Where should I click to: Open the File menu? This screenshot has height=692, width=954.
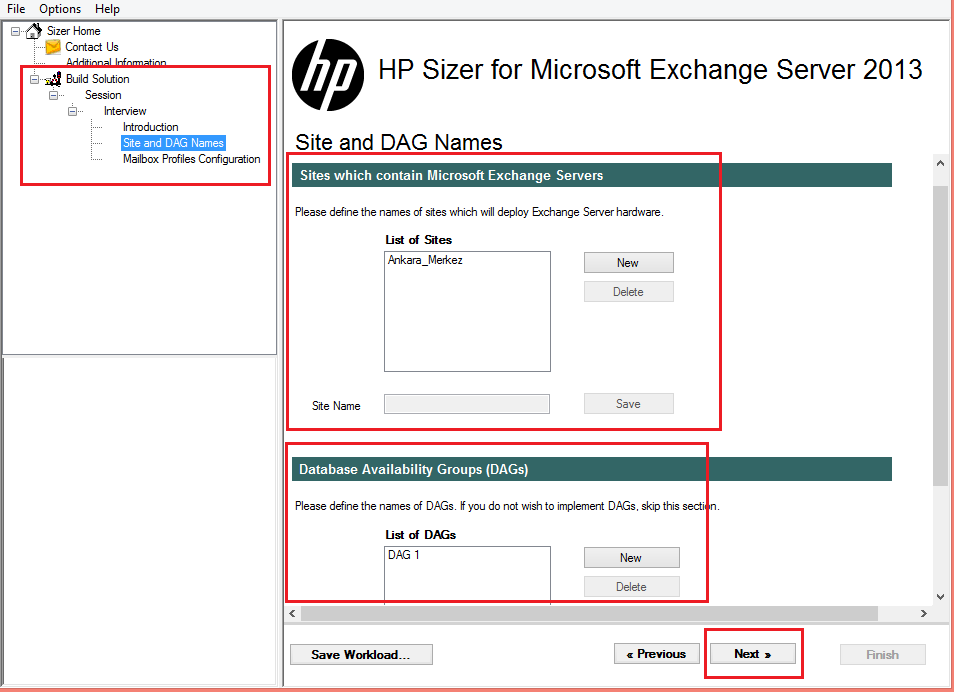pyautogui.click(x=16, y=9)
